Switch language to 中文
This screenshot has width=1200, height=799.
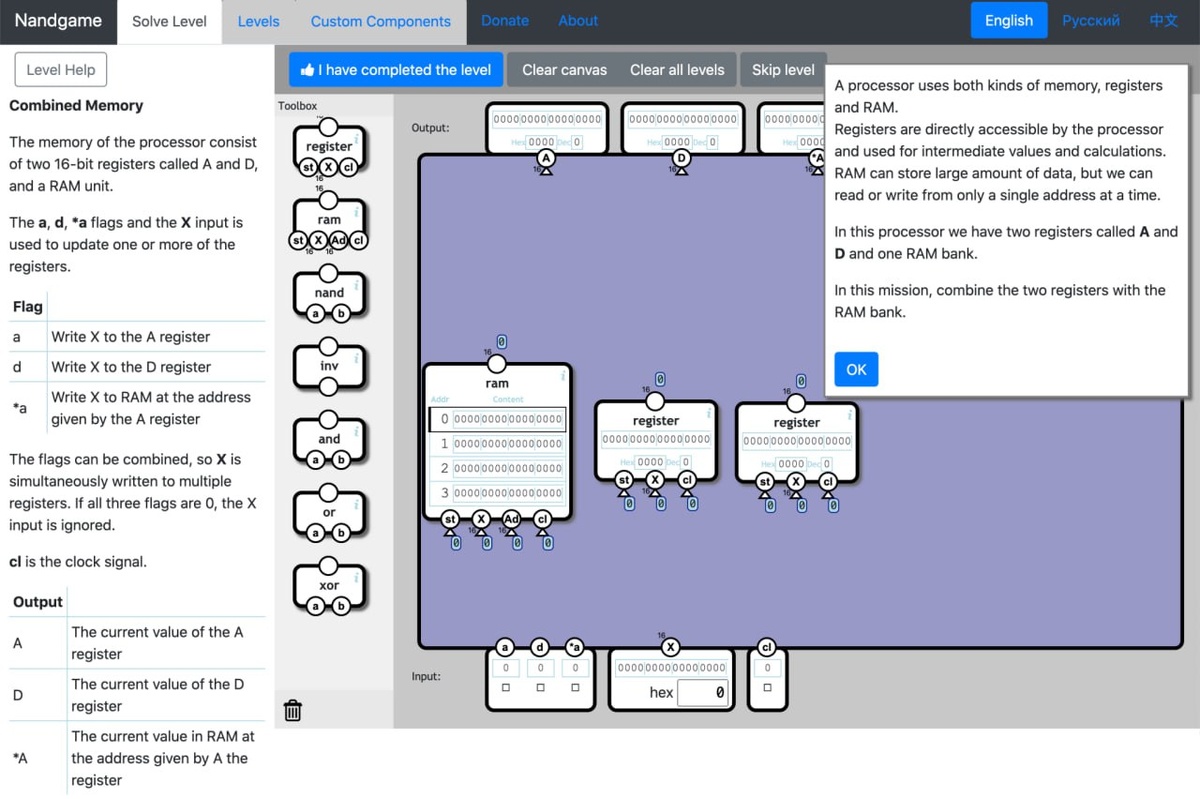[x=1164, y=20]
